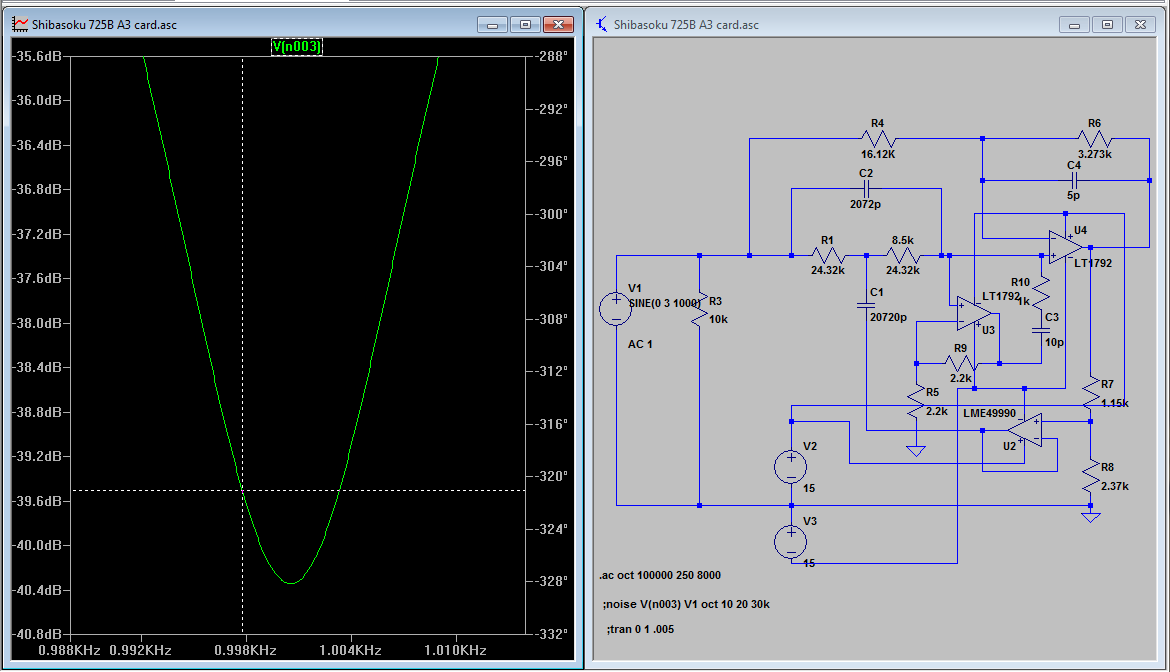Select voltage source V3 symbol
This screenshot has height=672, width=1170.
pos(791,541)
